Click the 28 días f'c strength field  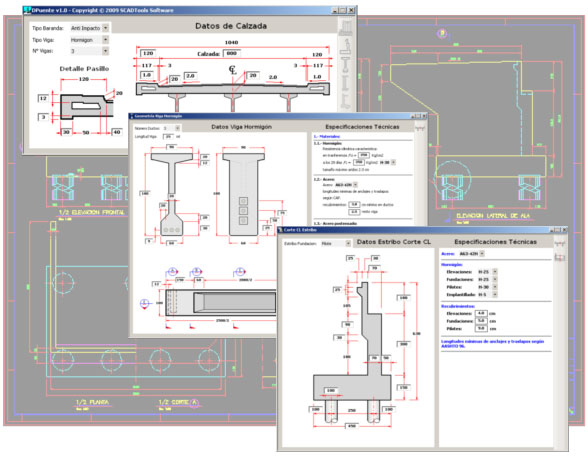point(359,162)
